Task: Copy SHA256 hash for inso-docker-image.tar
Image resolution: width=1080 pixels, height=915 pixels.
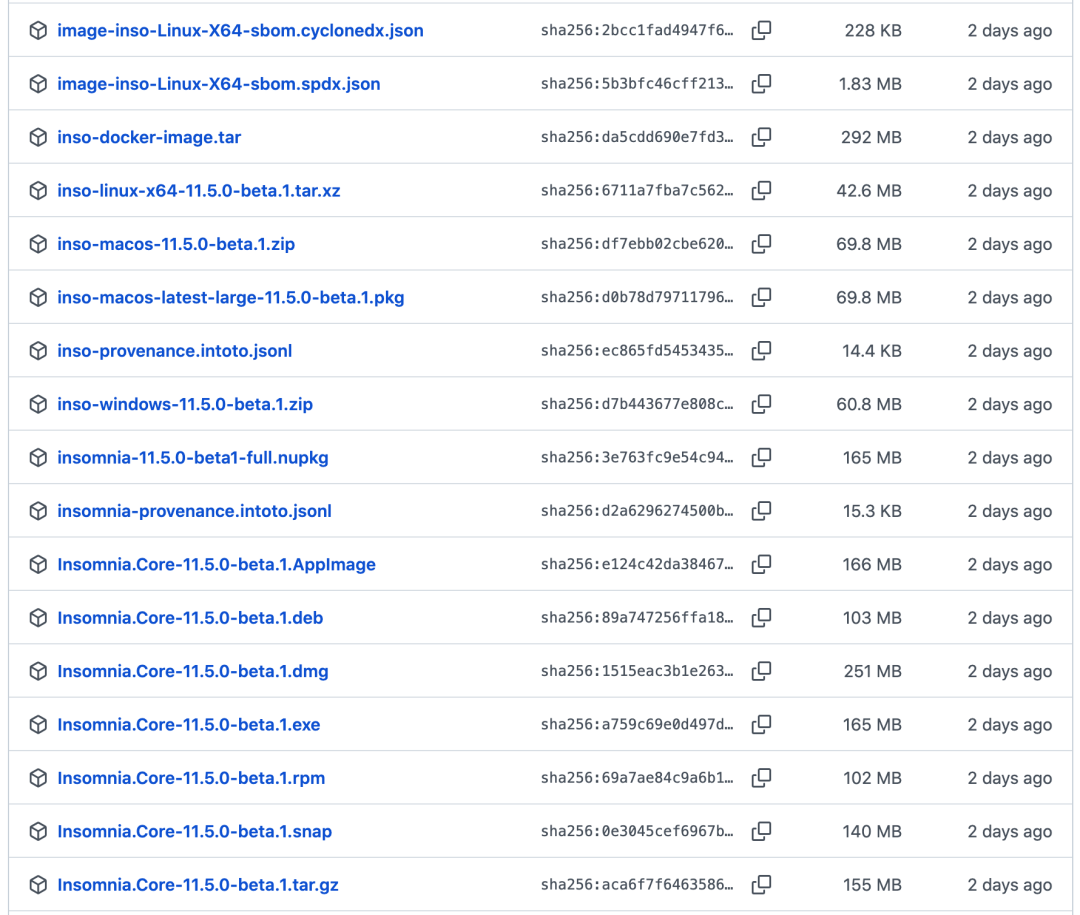Action: tap(761, 137)
